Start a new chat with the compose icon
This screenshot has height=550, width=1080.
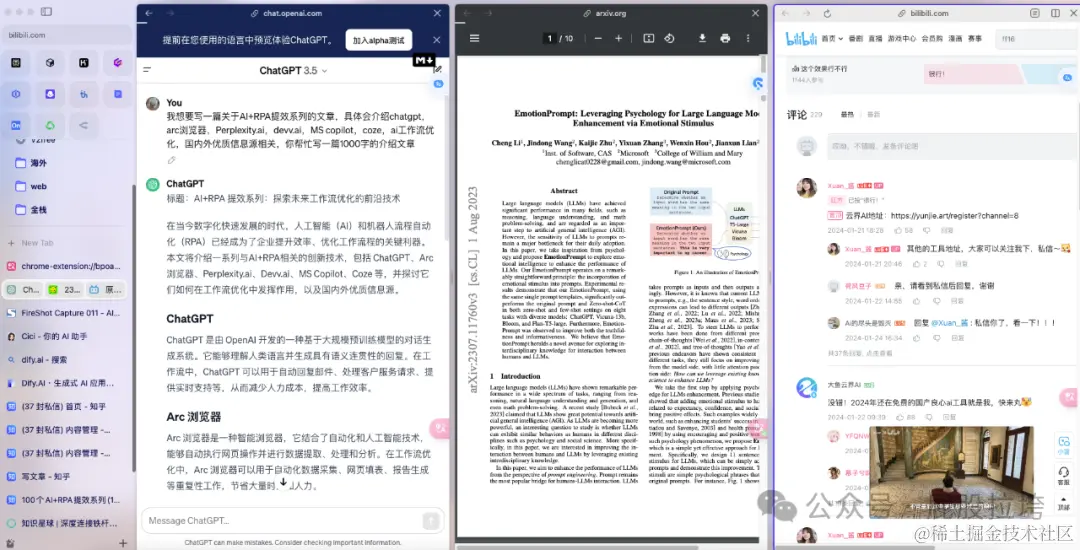coord(437,70)
